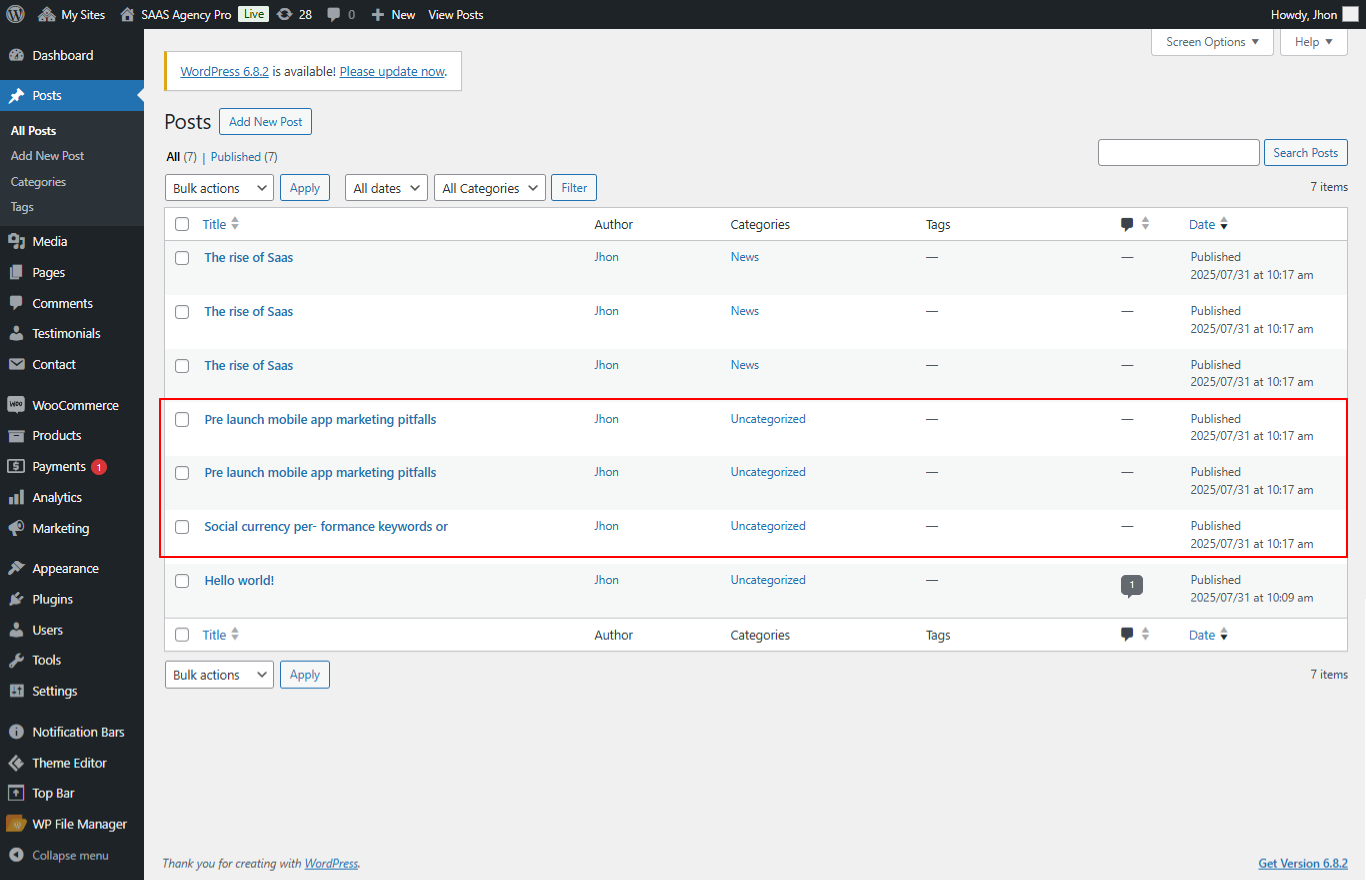
Task: Click the Payments dollar icon
Action: tap(16, 466)
